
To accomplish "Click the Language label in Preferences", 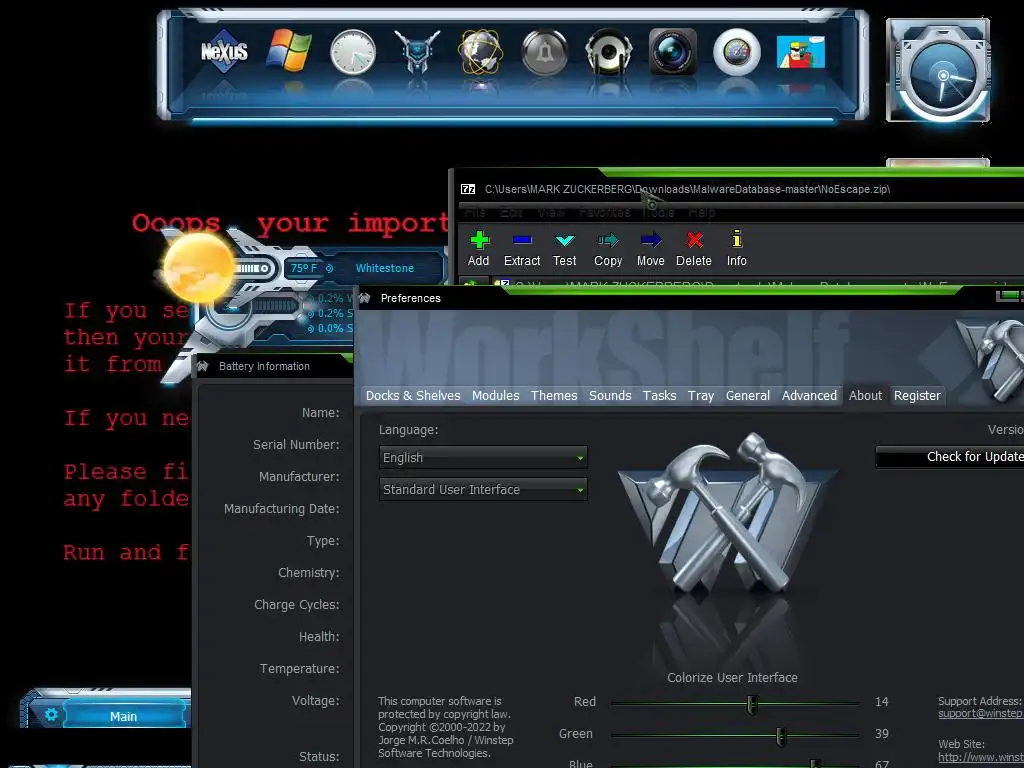I will point(408,430).
